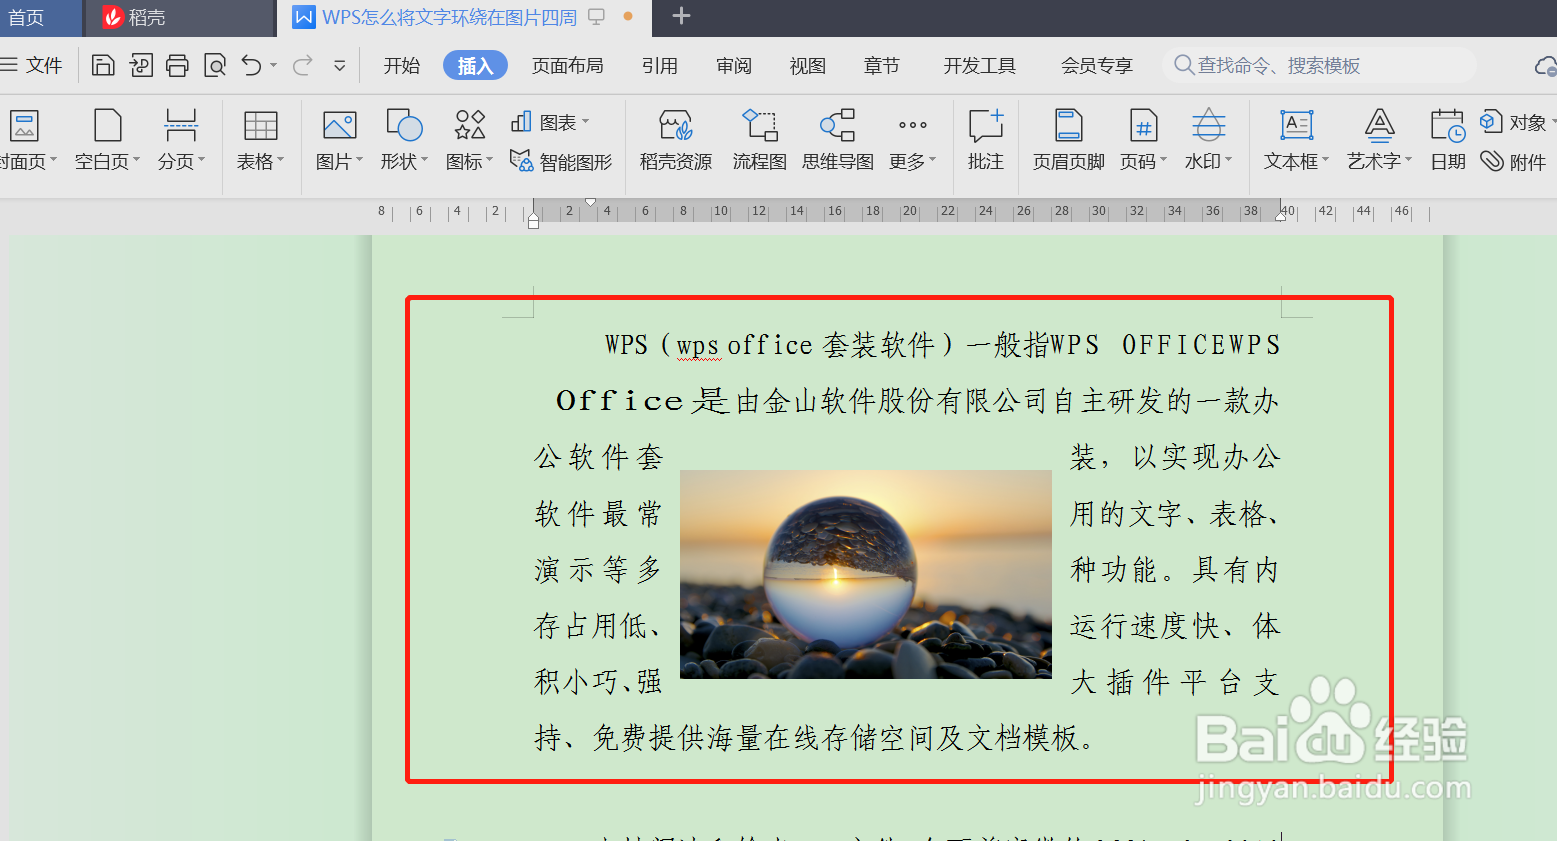Image resolution: width=1557 pixels, height=841 pixels.
Task: Switch to the 页面布局 ribbon tab
Action: 568,66
